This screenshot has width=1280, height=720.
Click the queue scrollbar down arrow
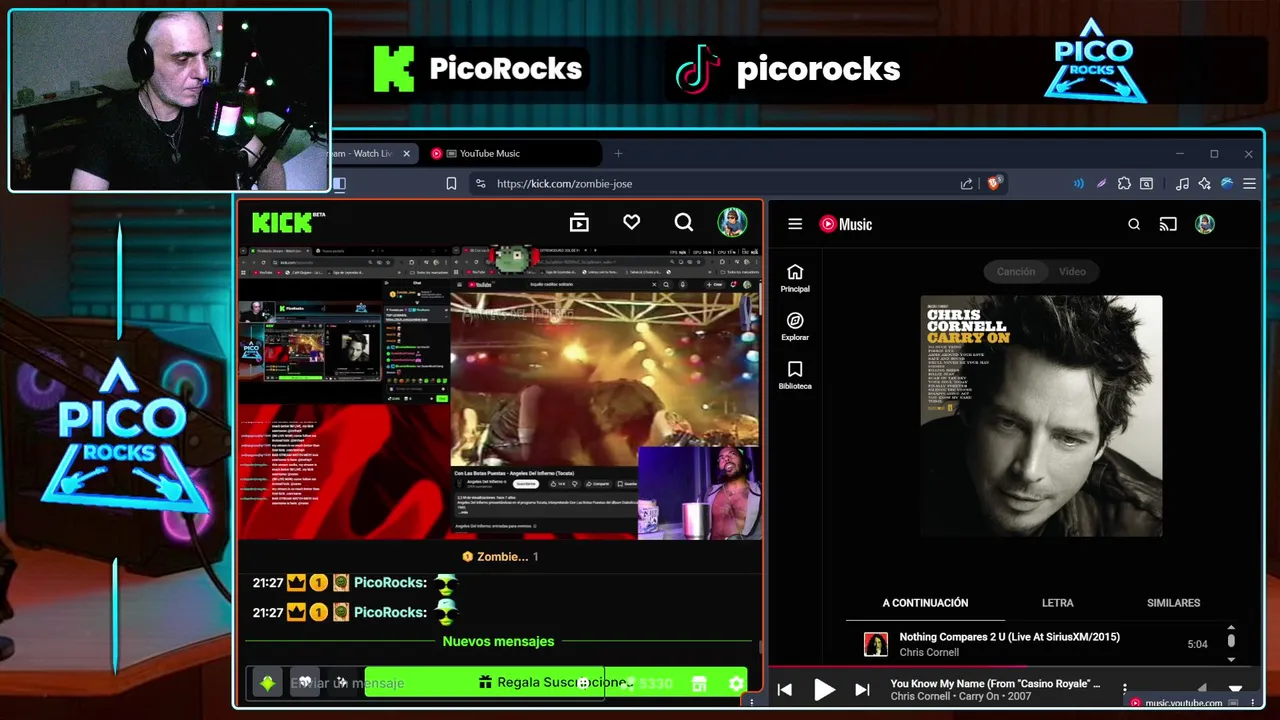pos(1231,659)
